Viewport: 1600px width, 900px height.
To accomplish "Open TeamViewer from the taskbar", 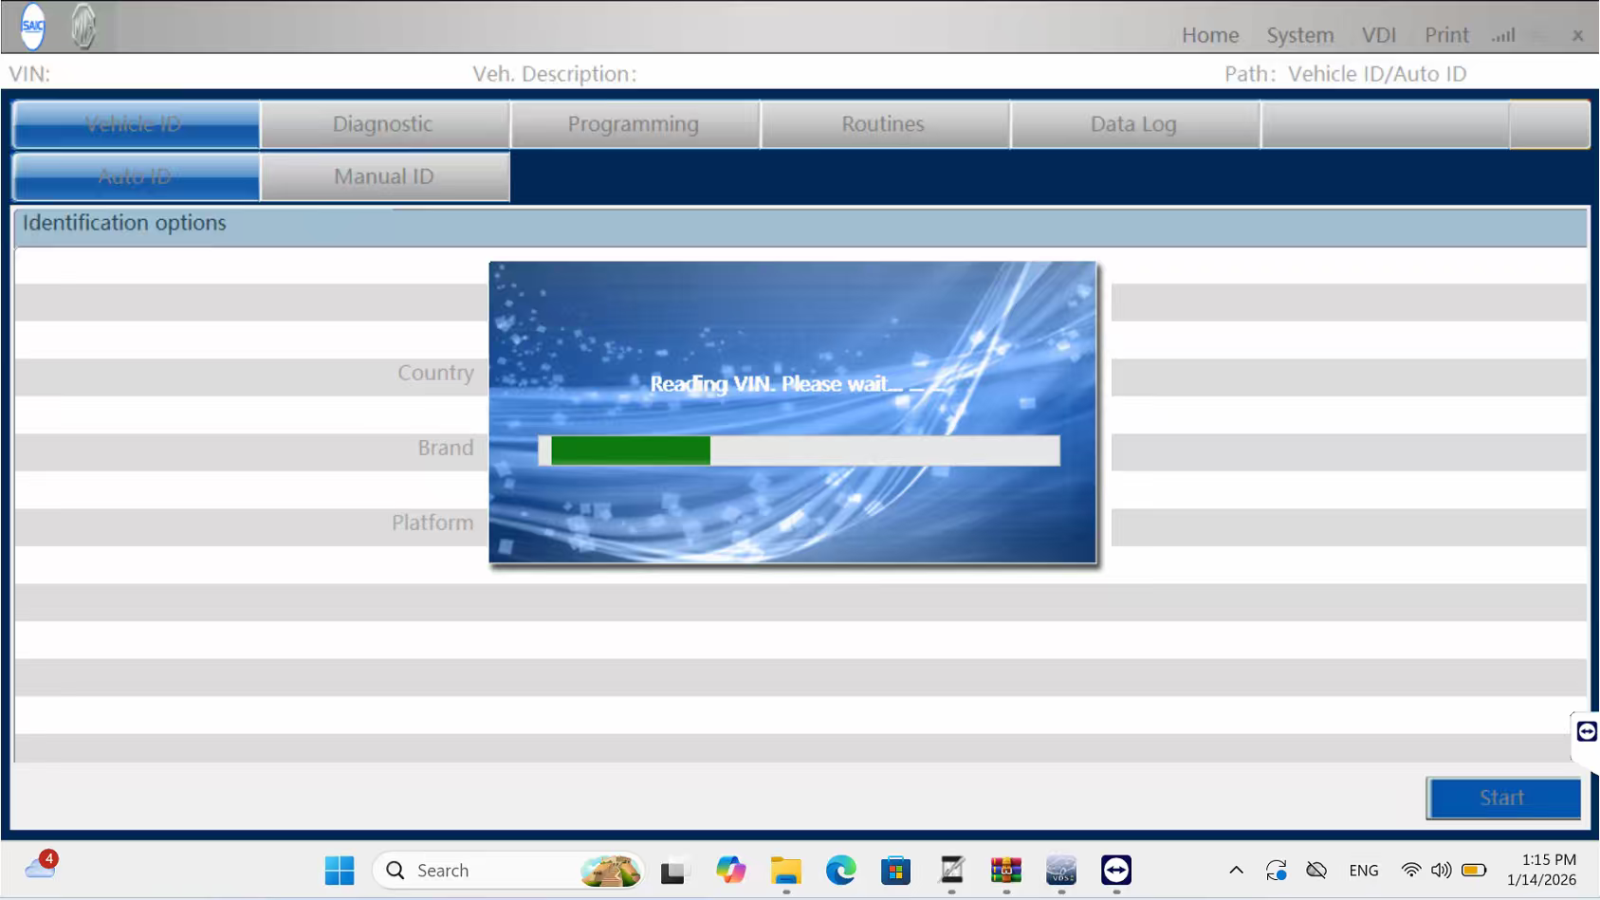I will tap(1116, 870).
